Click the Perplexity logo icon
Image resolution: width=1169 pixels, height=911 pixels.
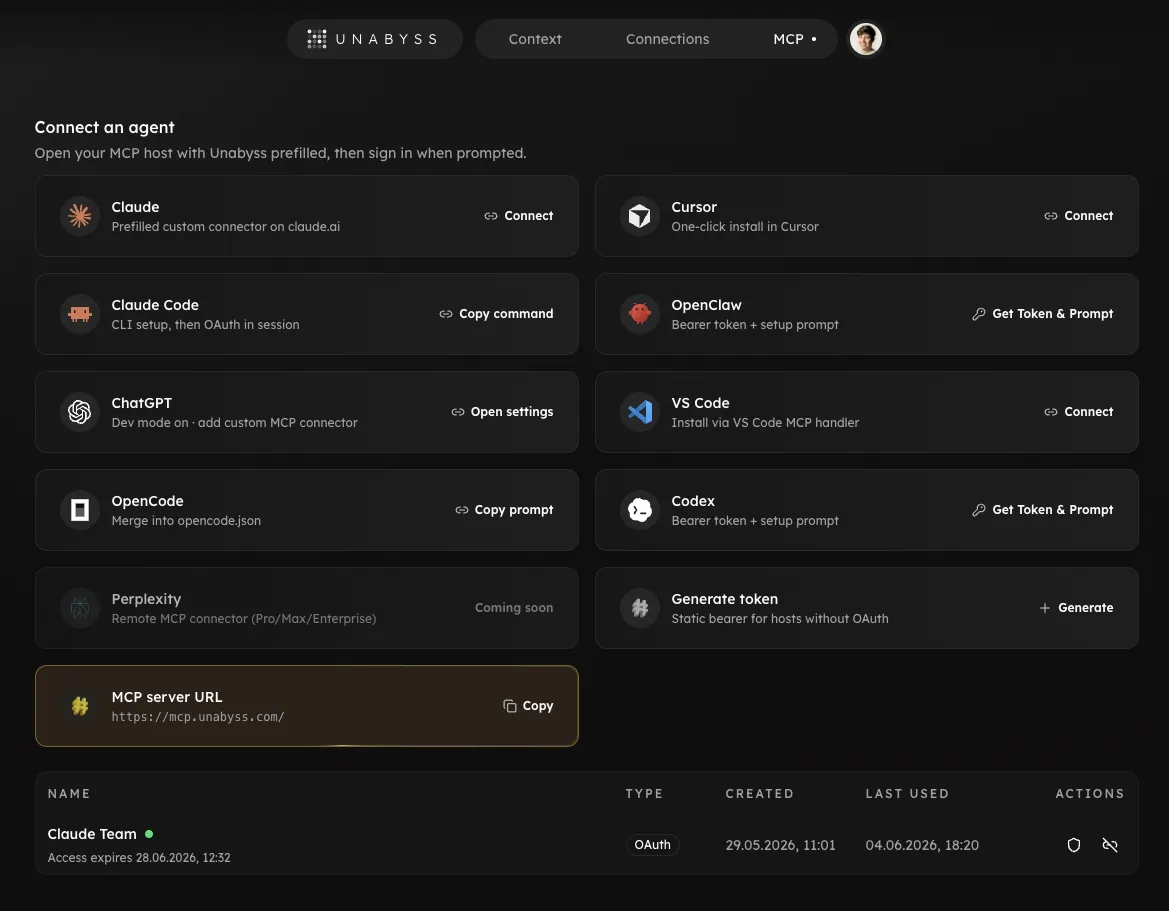[80, 608]
